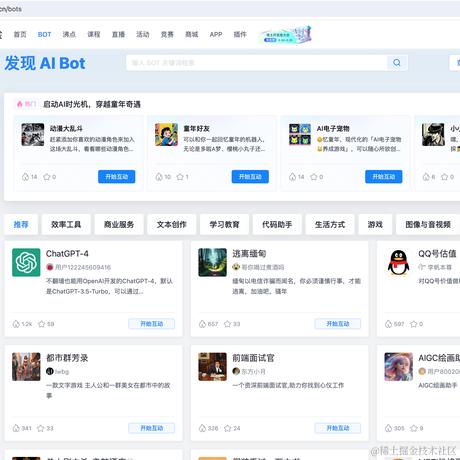Select the 生活方式 category tab
This screenshot has width=460, height=460.
(x=330, y=225)
